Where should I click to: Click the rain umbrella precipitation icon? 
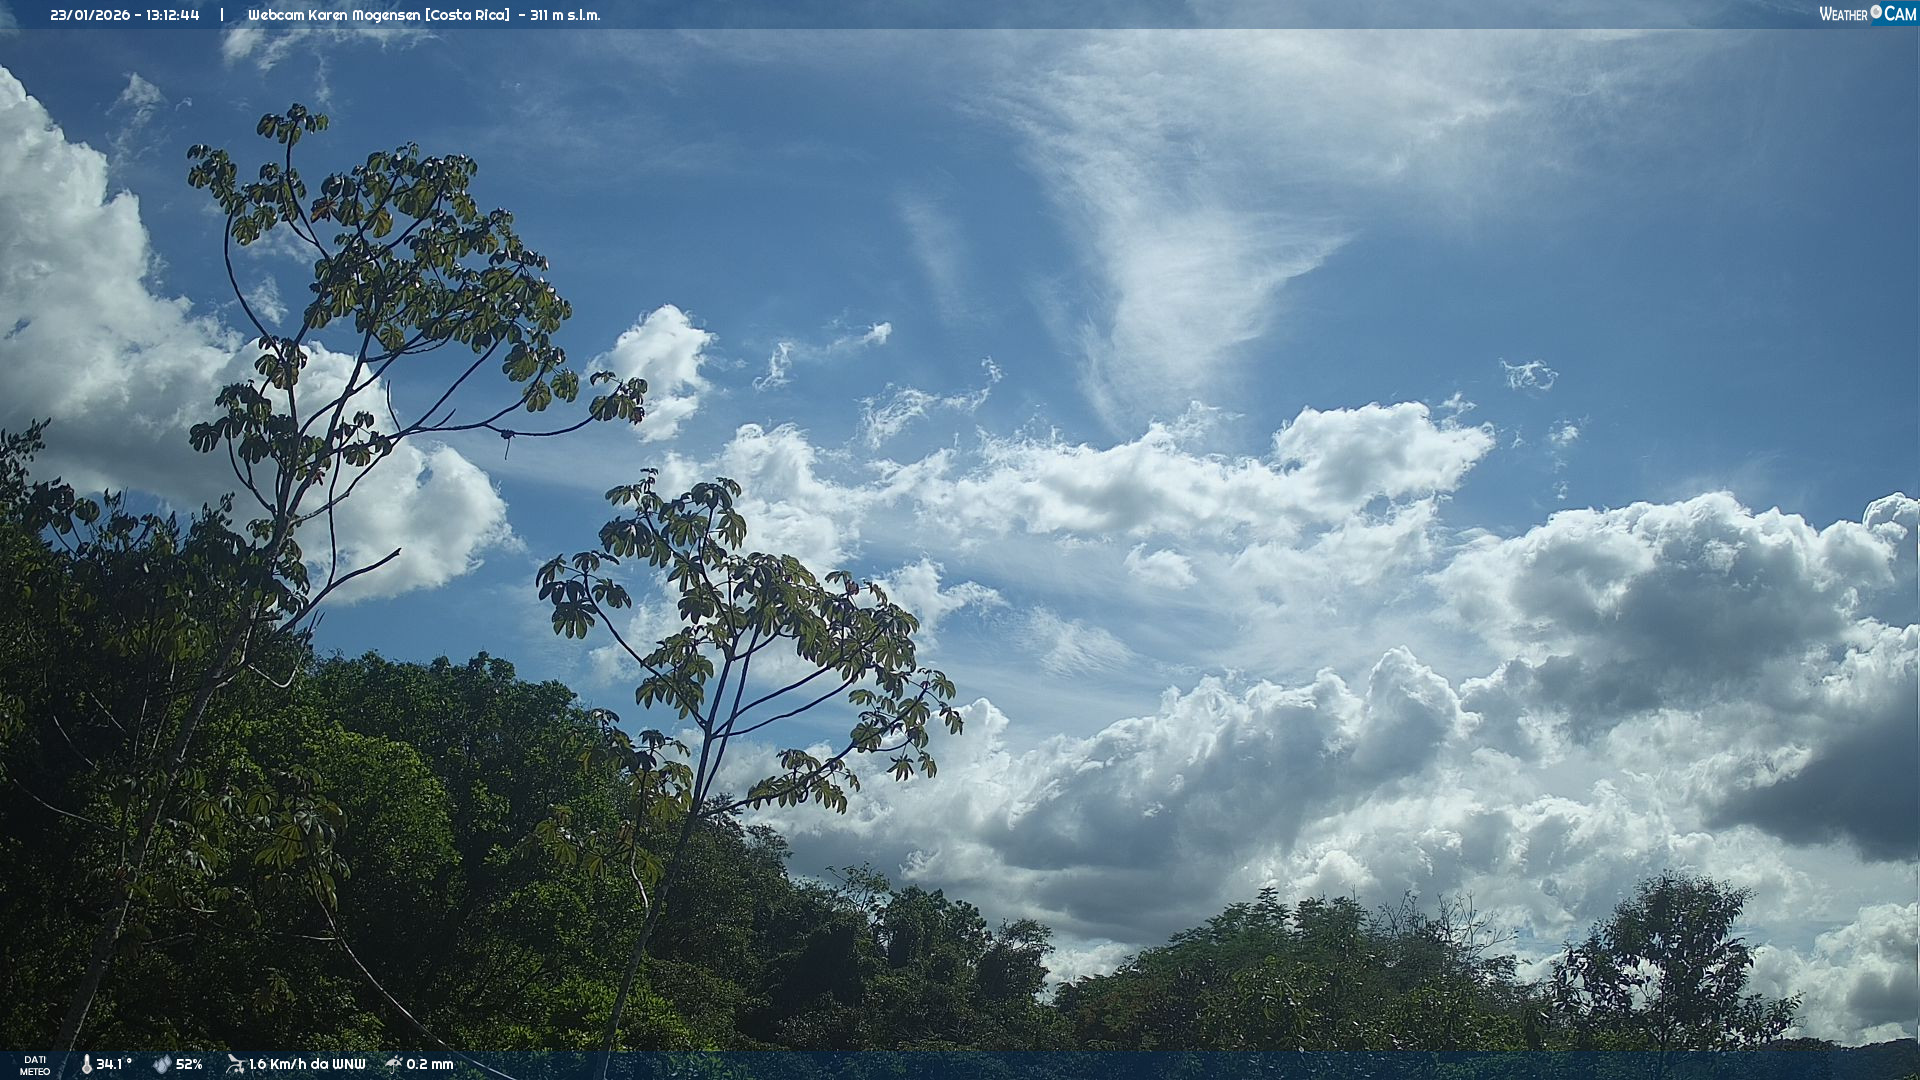[x=394, y=1064]
